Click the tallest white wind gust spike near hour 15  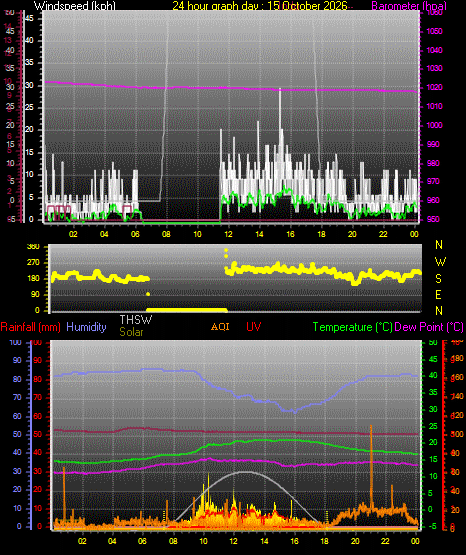tap(280, 117)
